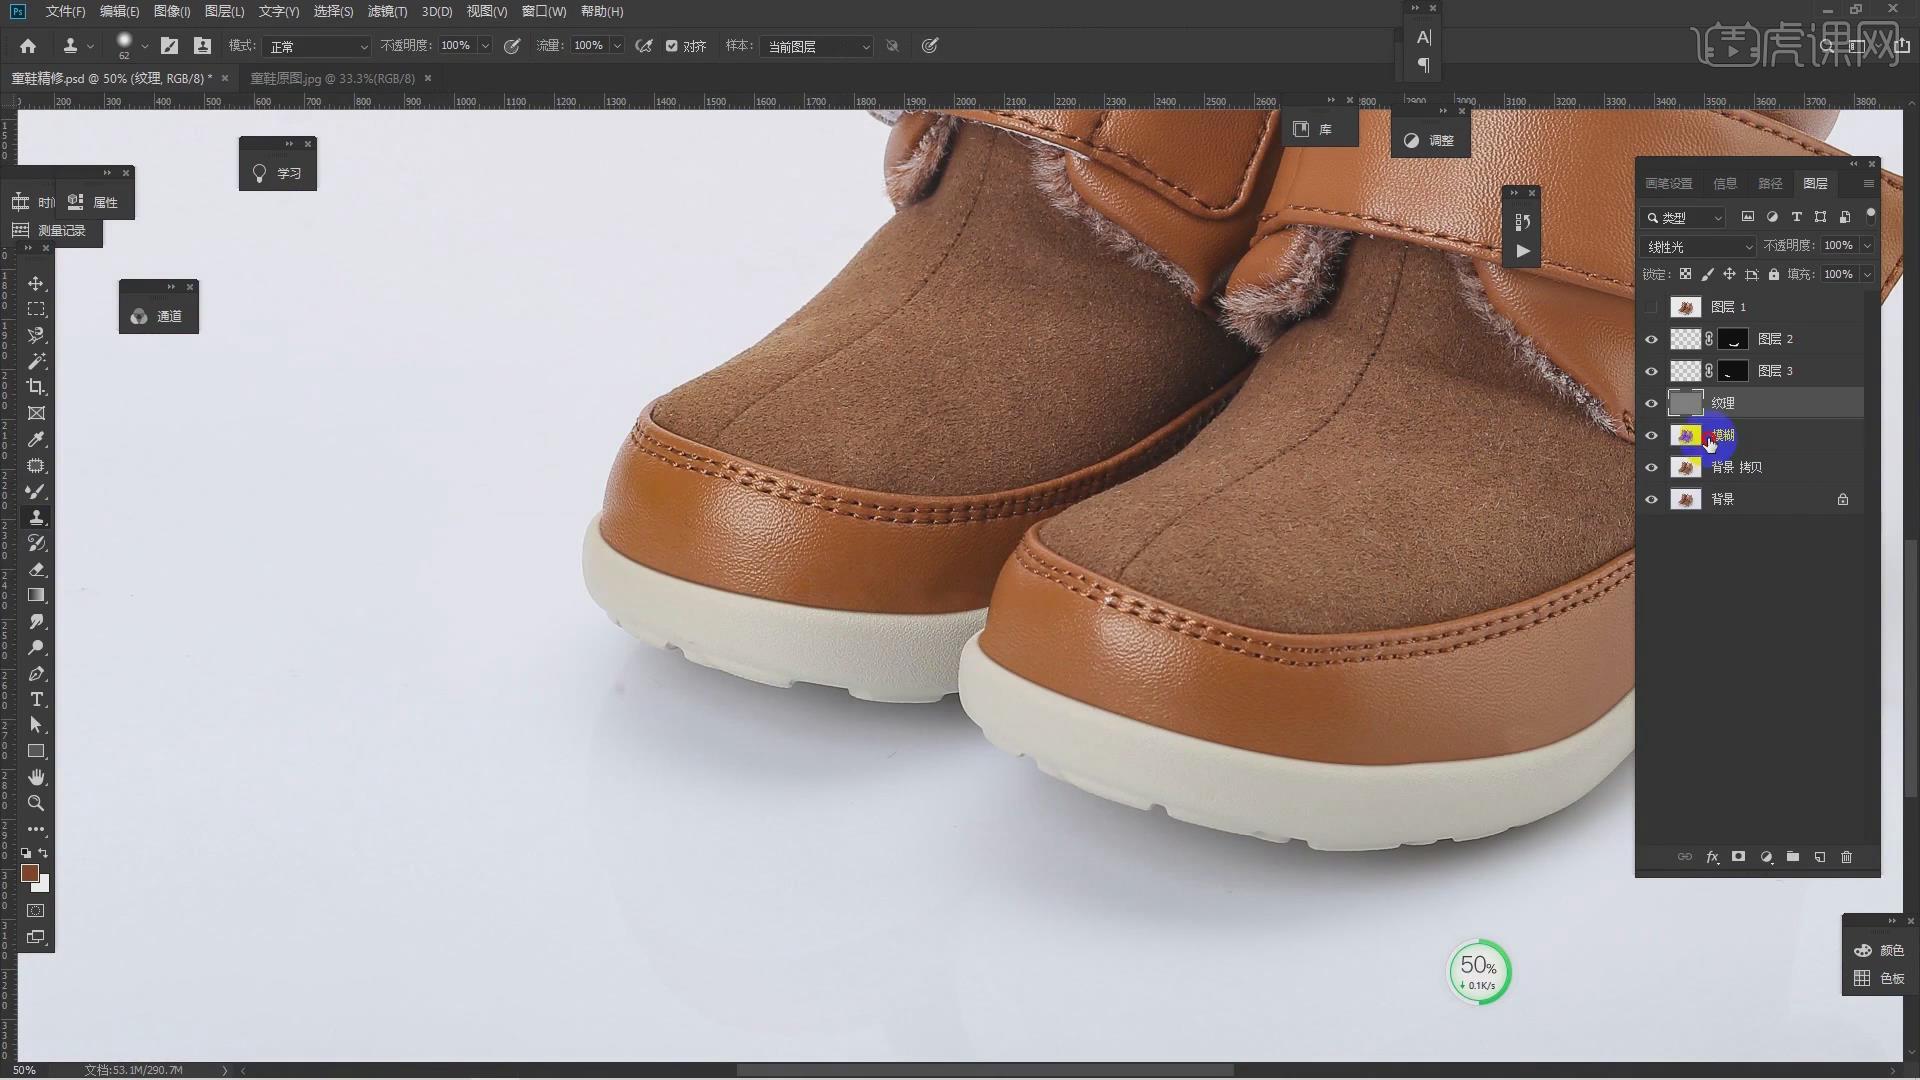Open the opacity dropdown in options bar

(485, 46)
